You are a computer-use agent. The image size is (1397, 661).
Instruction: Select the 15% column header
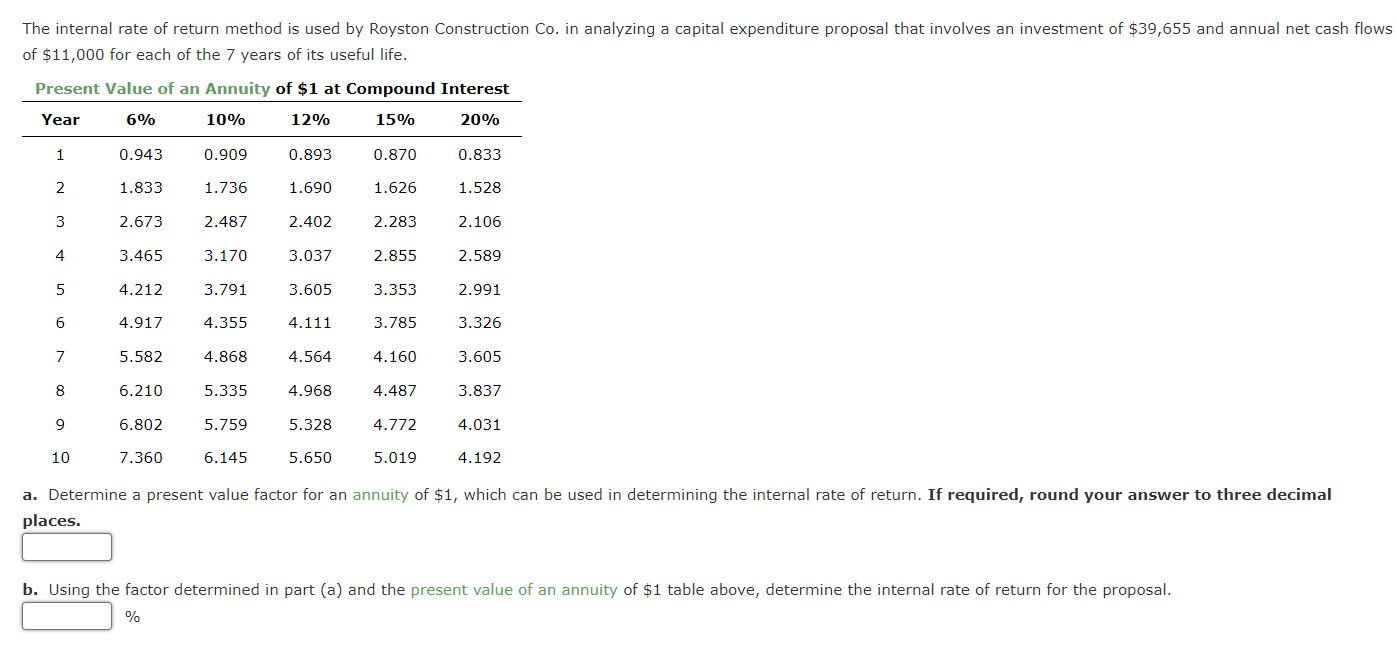click(x=394, y=120)
